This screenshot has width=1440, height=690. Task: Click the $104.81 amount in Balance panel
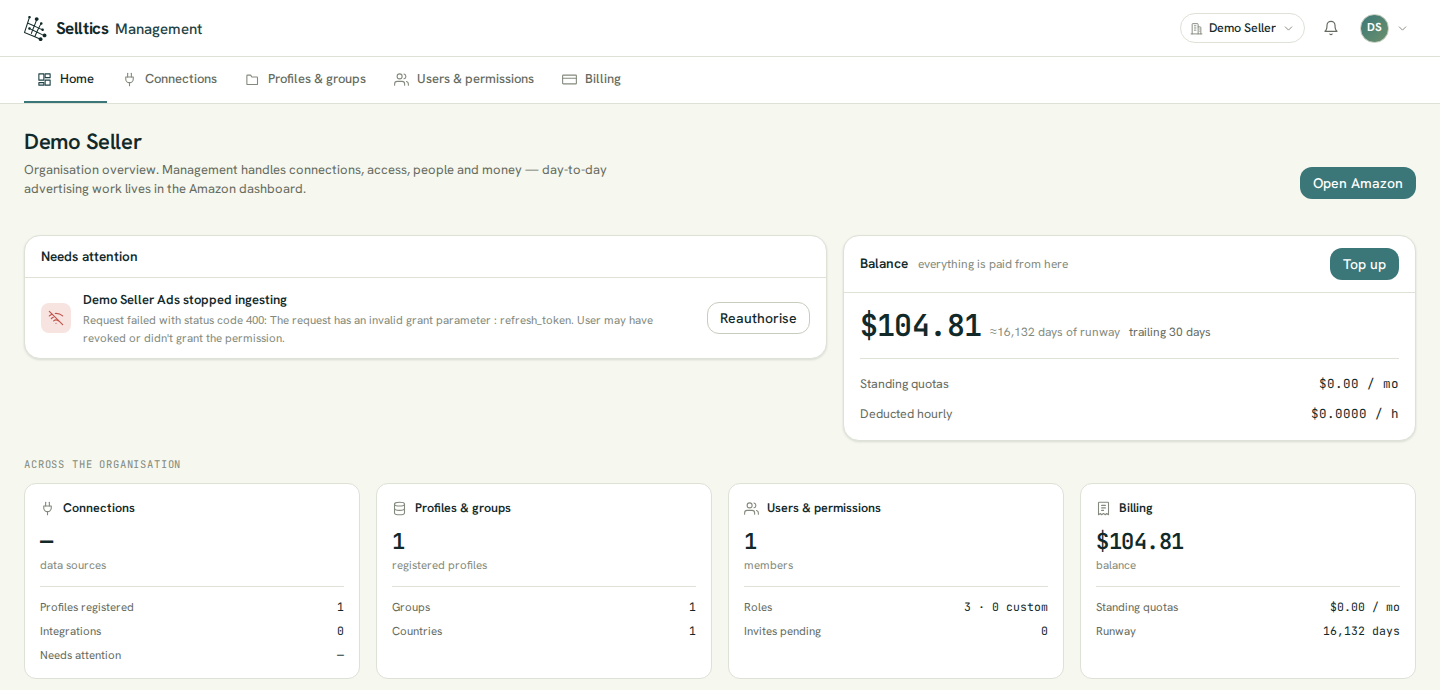tap(920, 326)
